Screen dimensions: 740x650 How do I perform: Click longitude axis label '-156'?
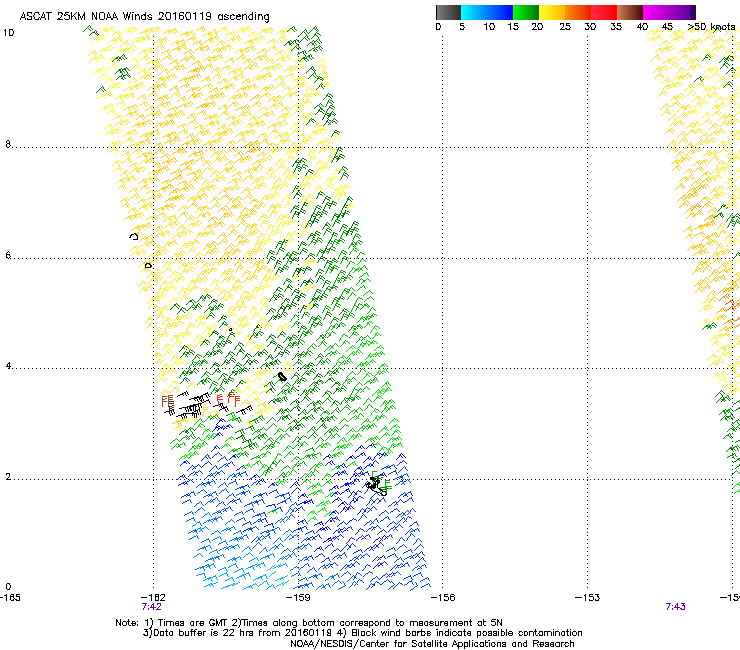443,598
